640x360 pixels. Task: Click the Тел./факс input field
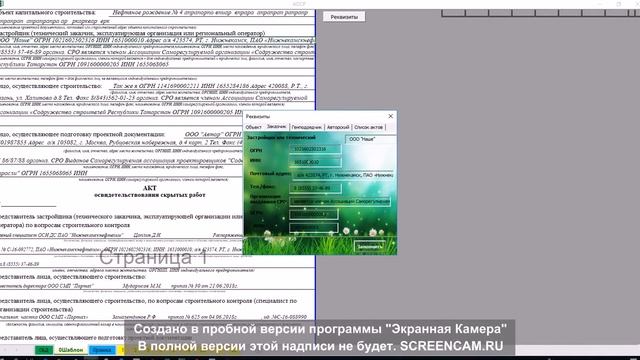click(315, 188)
